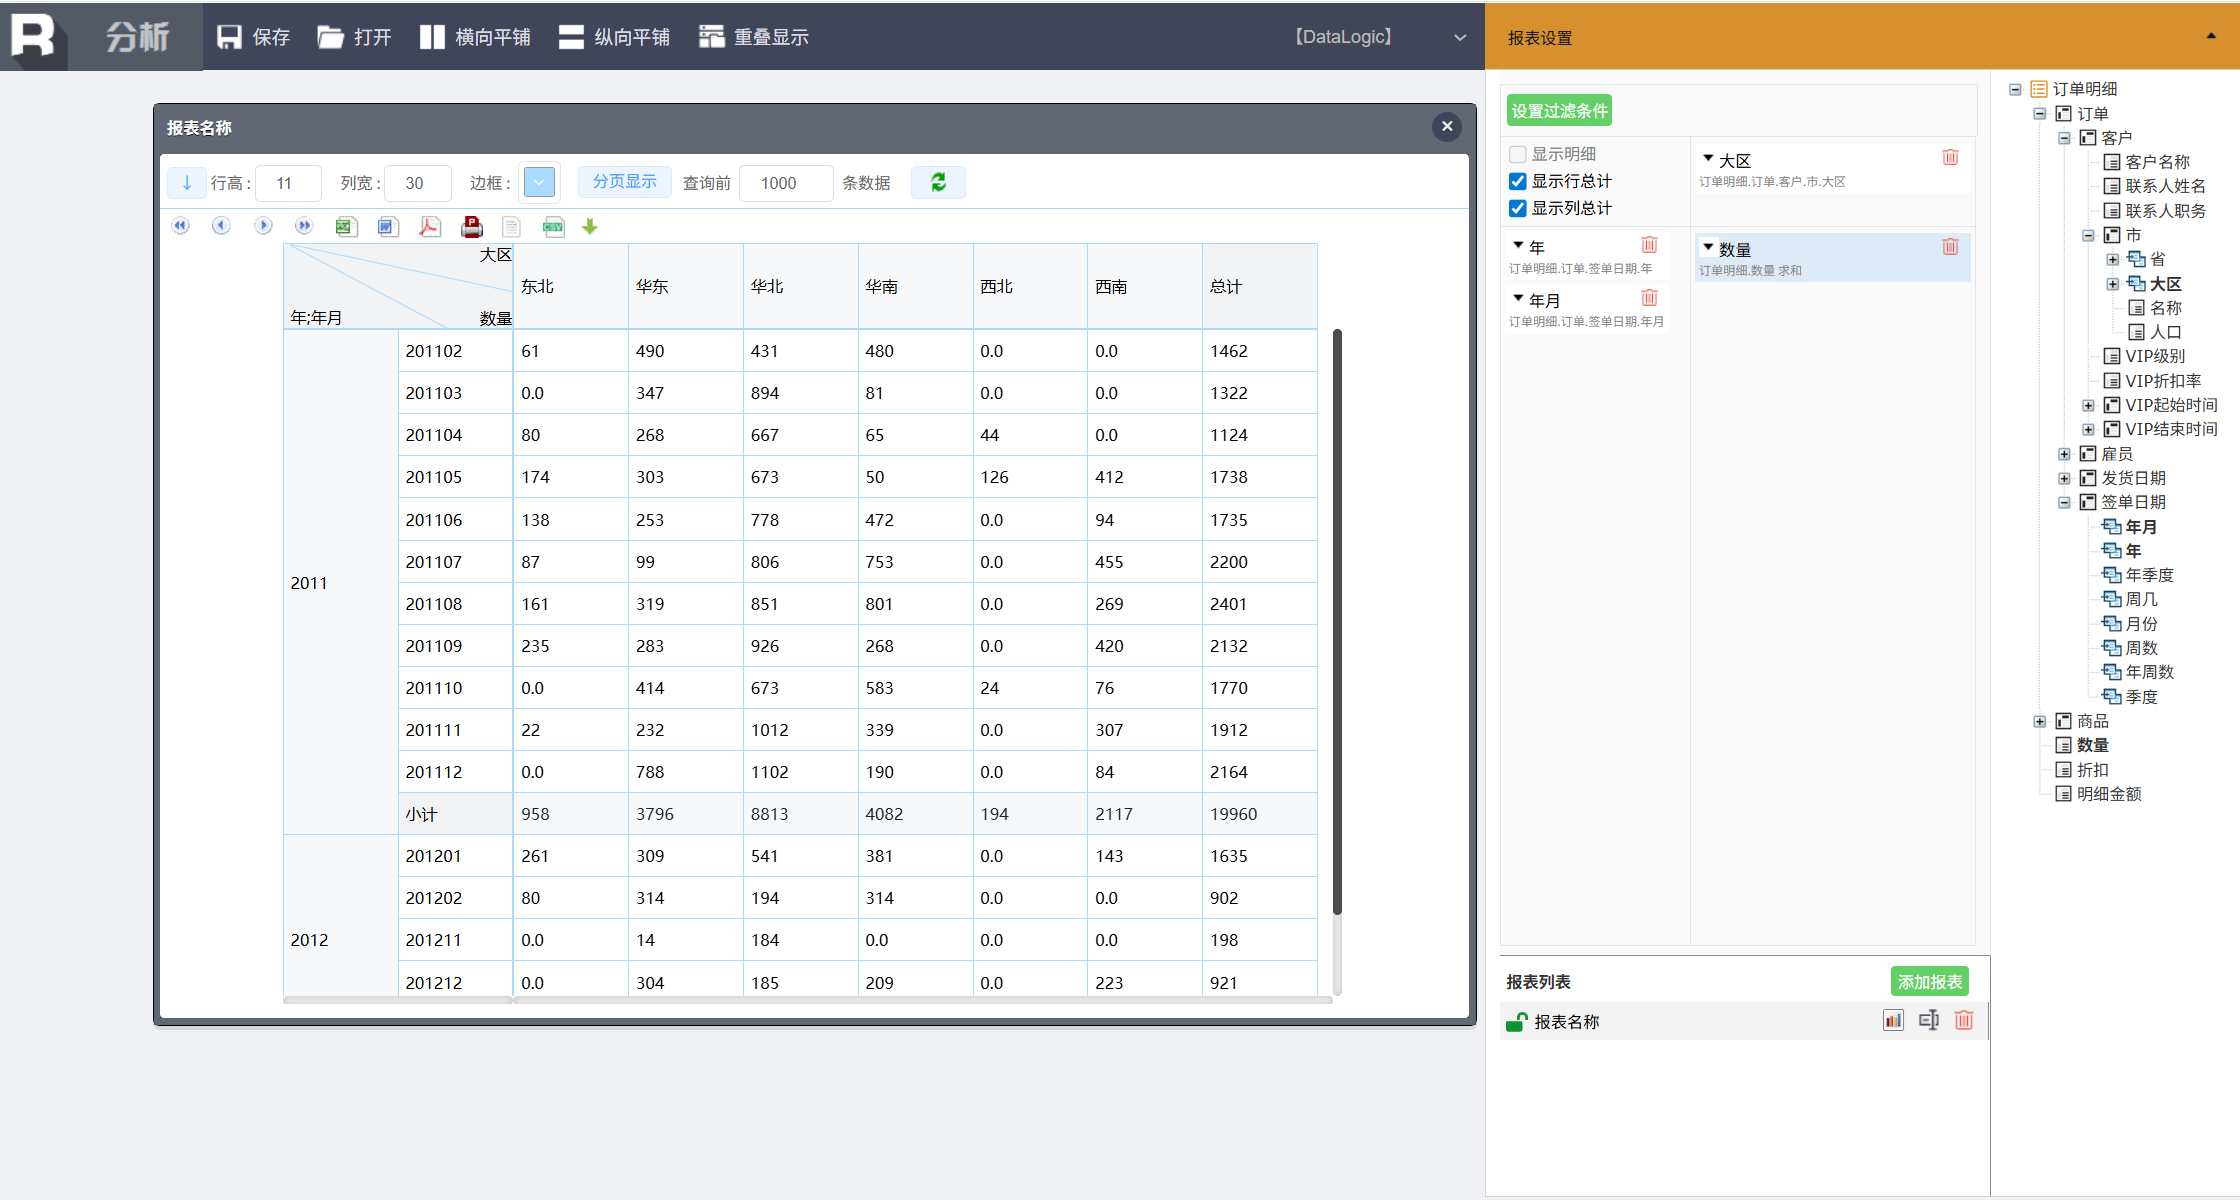Click the green refresh data icon
Viewport: 2240px width, 1200px height.
point(938,183)
